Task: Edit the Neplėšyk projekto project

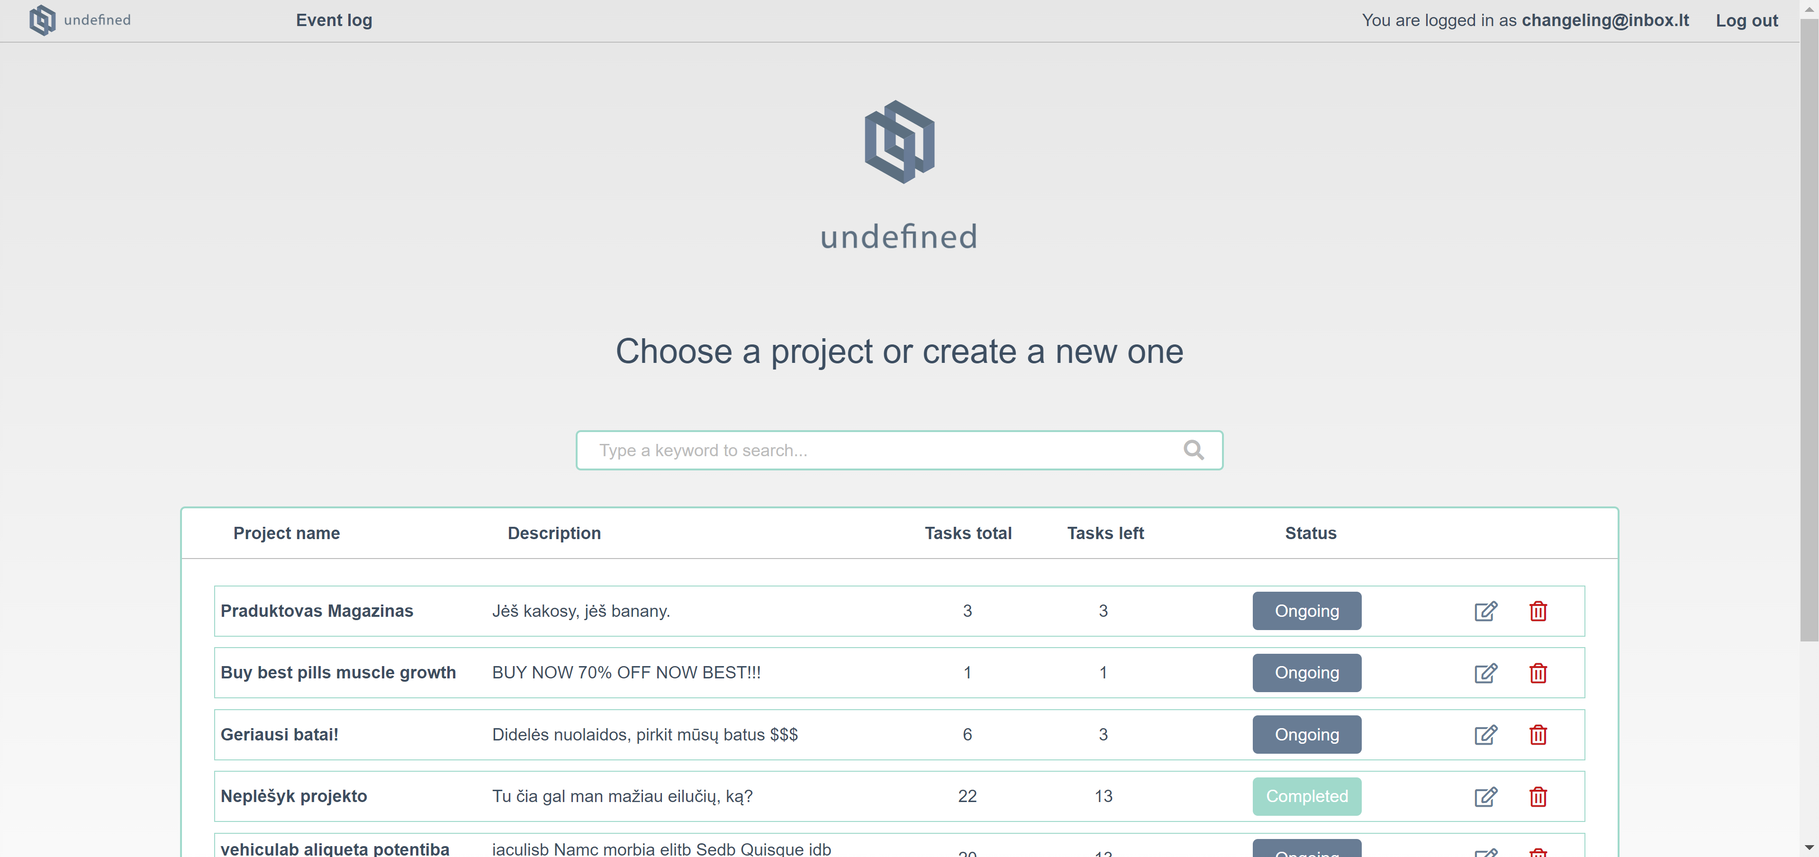Action: (1486, 797)
